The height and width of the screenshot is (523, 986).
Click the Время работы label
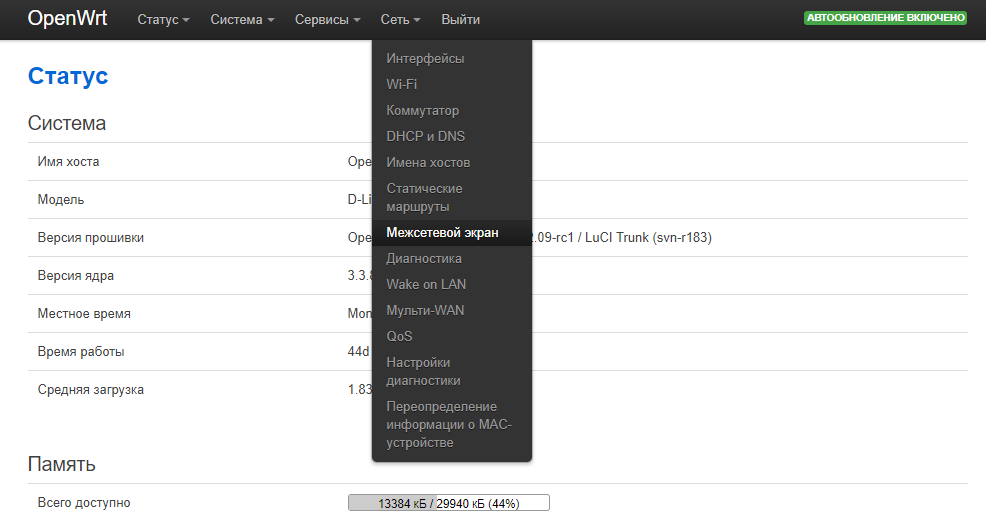(x=80, y=351)
